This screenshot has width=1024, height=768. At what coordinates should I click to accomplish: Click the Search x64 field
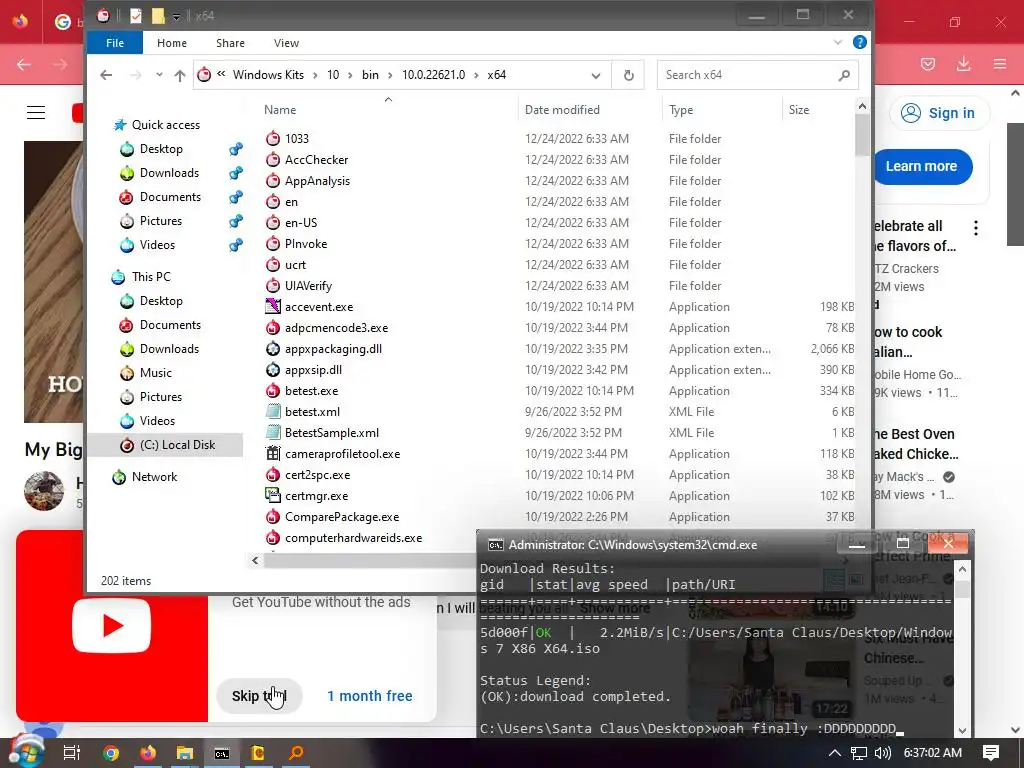tap(756, 75)
